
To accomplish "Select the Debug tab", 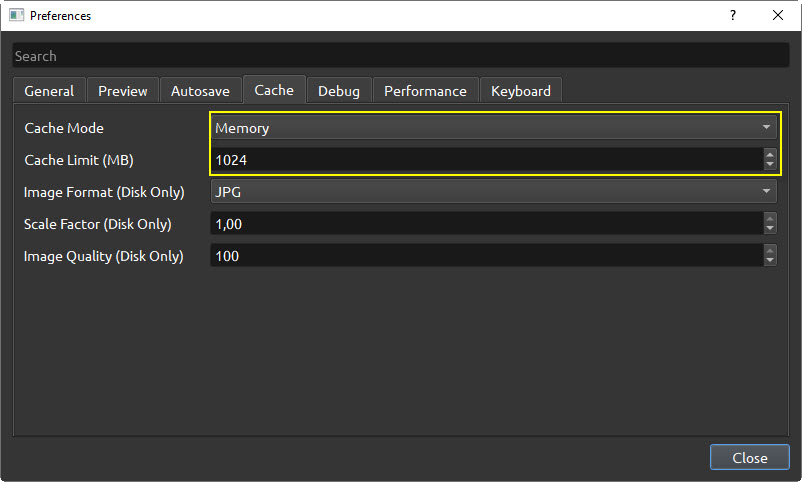I will point(339,91).
